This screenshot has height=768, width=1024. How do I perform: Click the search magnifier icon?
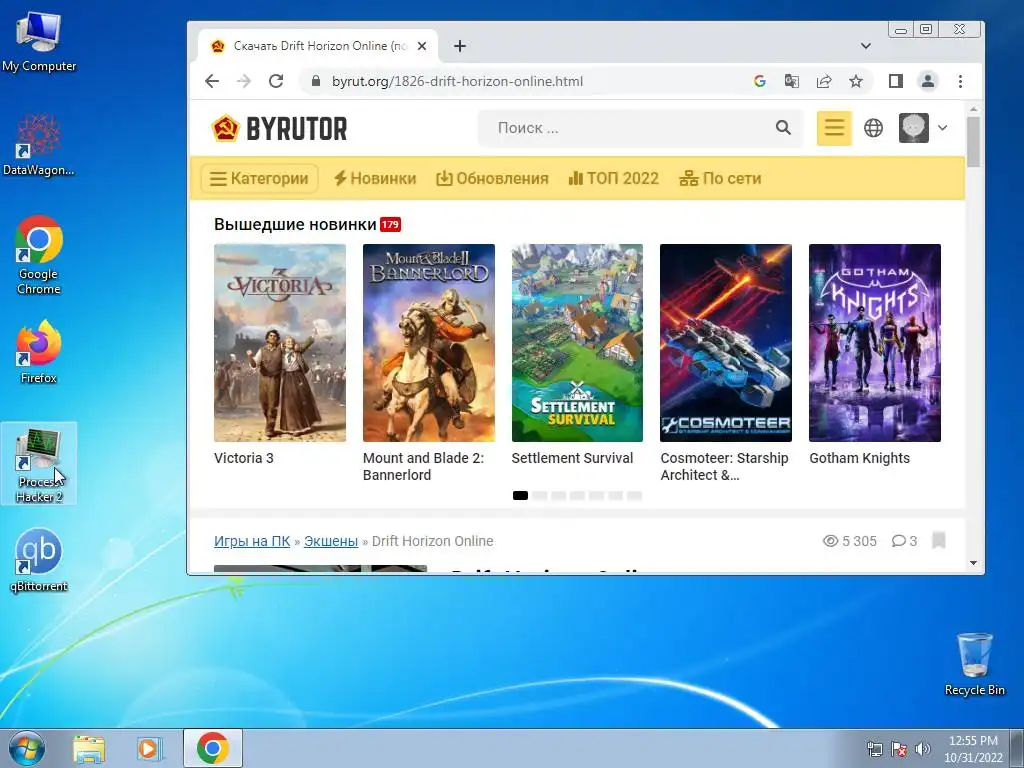pos(783,127)
